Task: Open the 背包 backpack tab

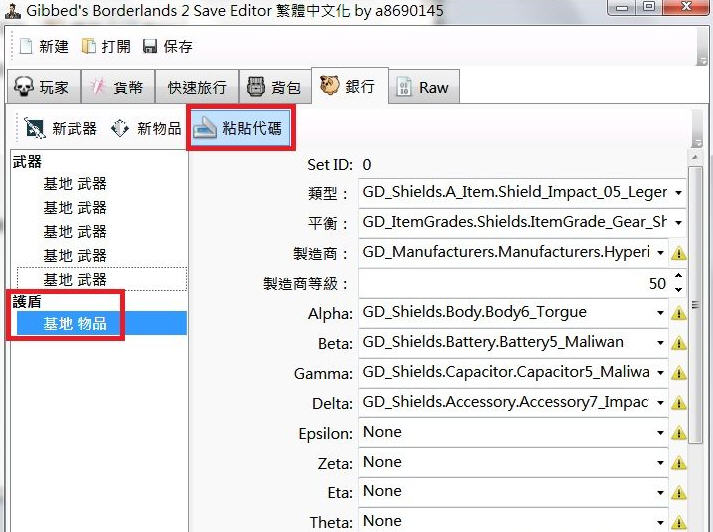Action: [x=275, y=86]
